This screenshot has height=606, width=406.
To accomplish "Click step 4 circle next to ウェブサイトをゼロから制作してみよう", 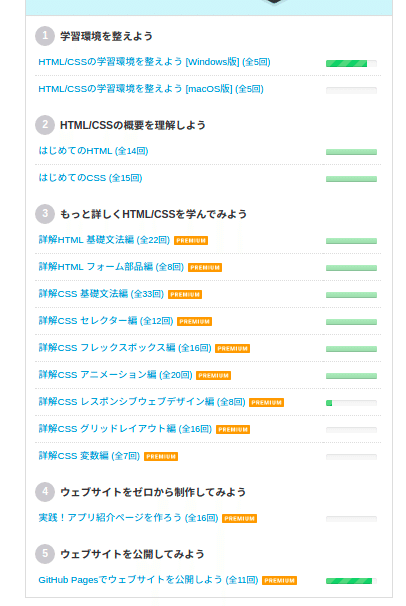I will (x=45, y=492).
